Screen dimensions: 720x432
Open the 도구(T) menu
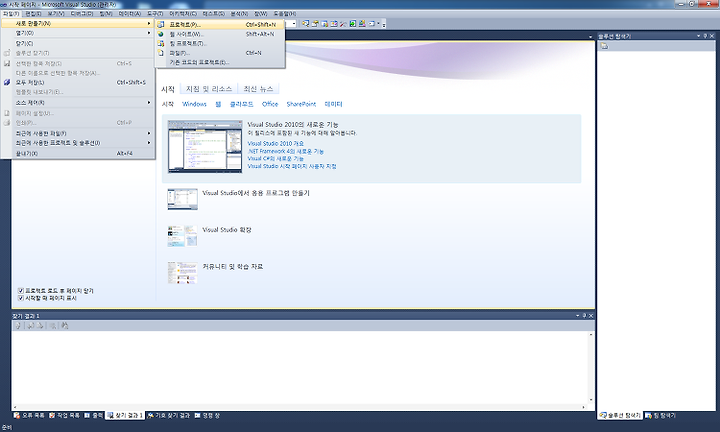(155, 14)
